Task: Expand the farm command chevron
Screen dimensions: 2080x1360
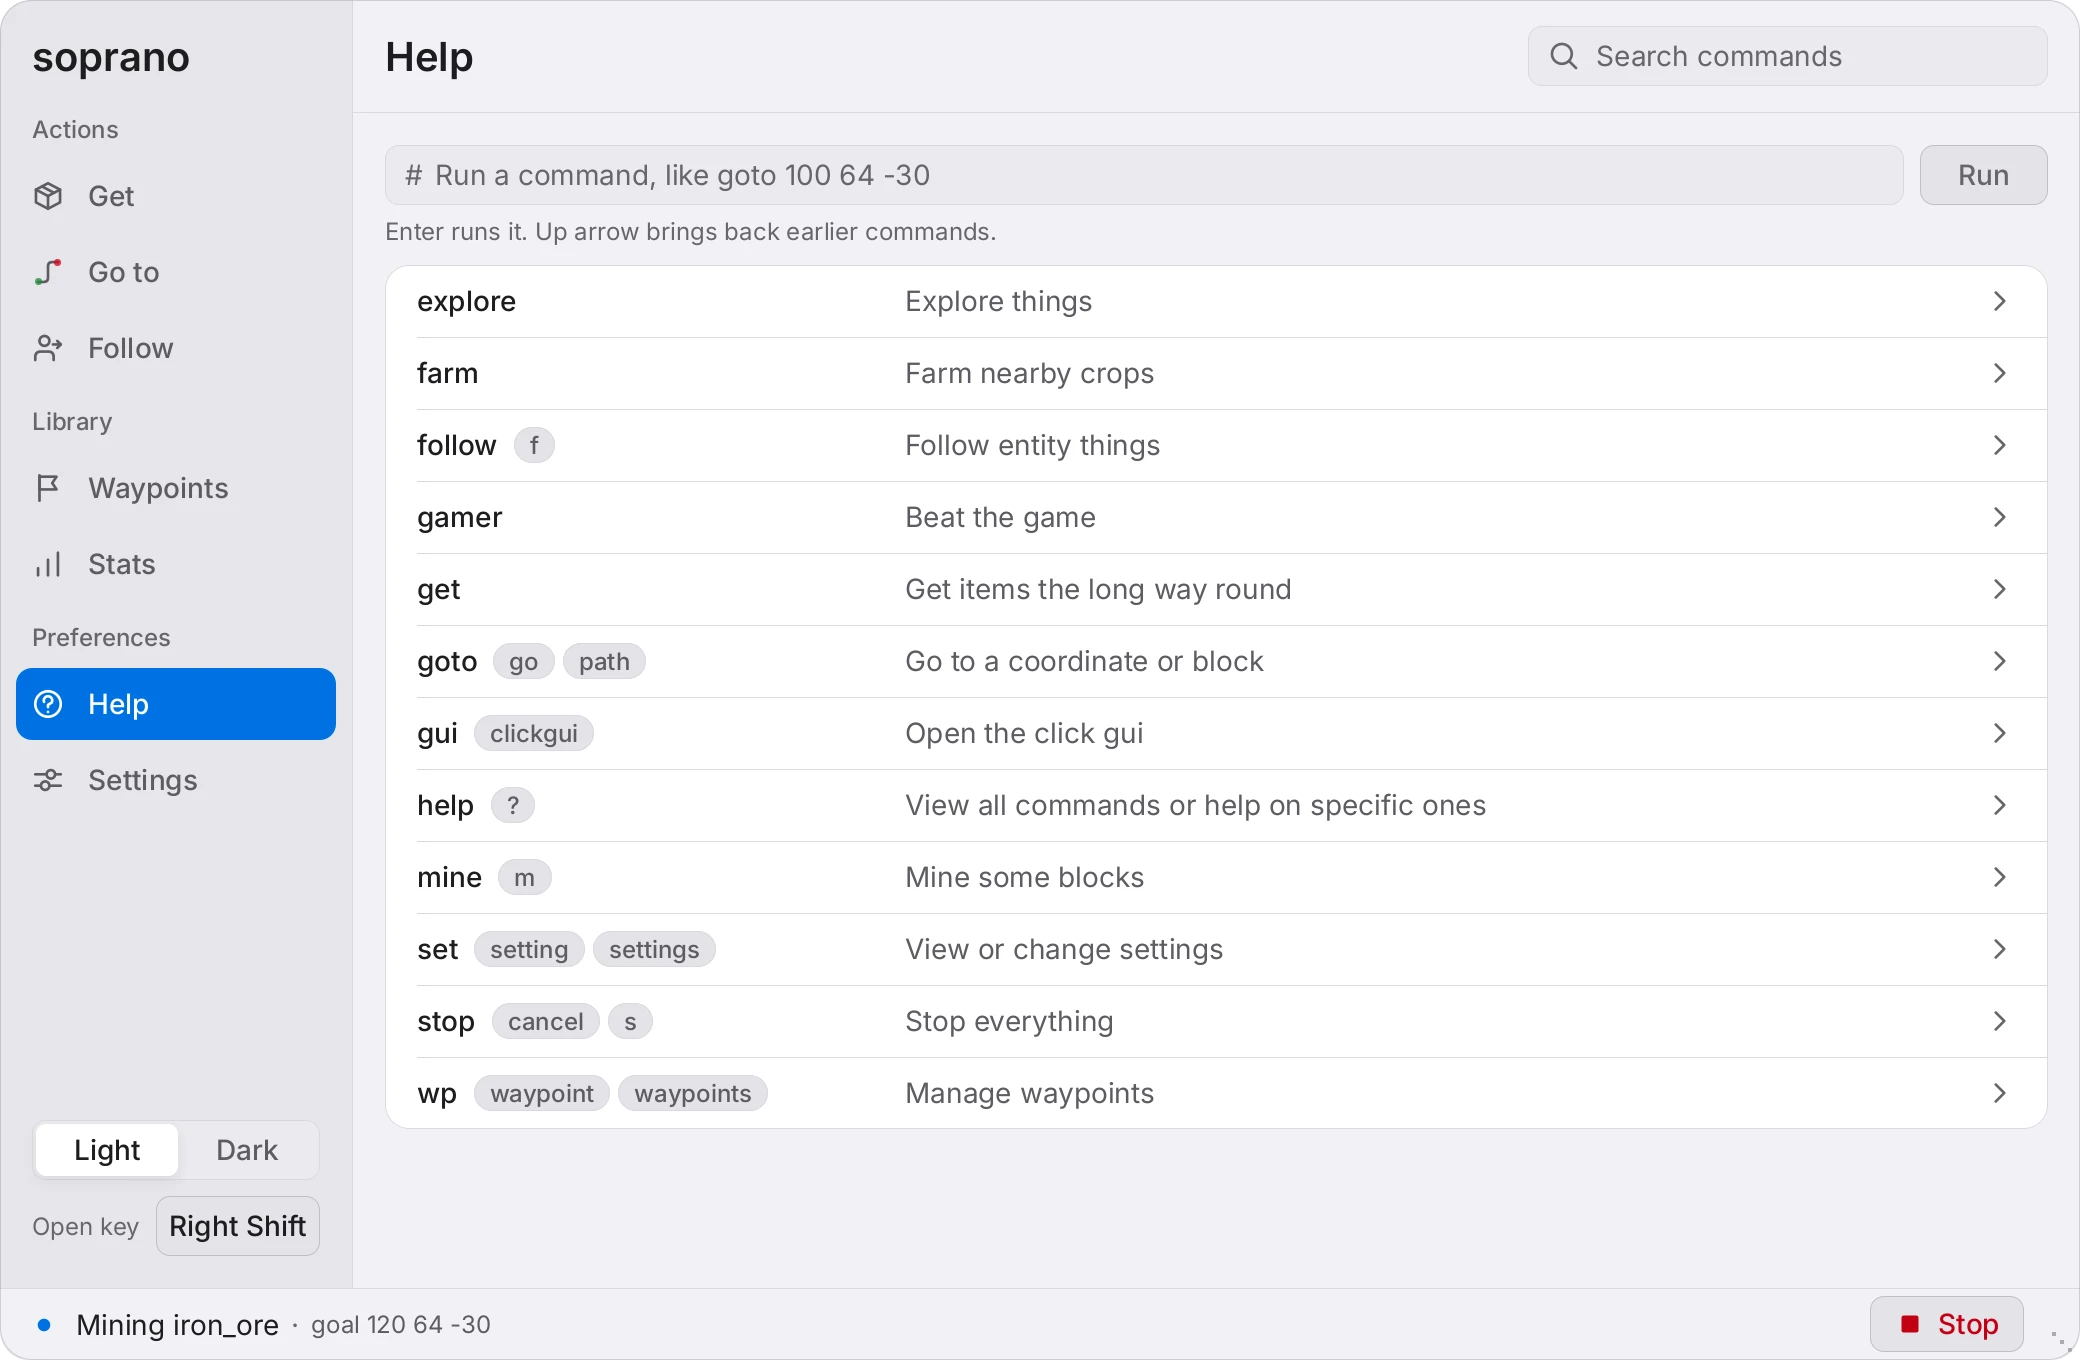Action: 2000,373
